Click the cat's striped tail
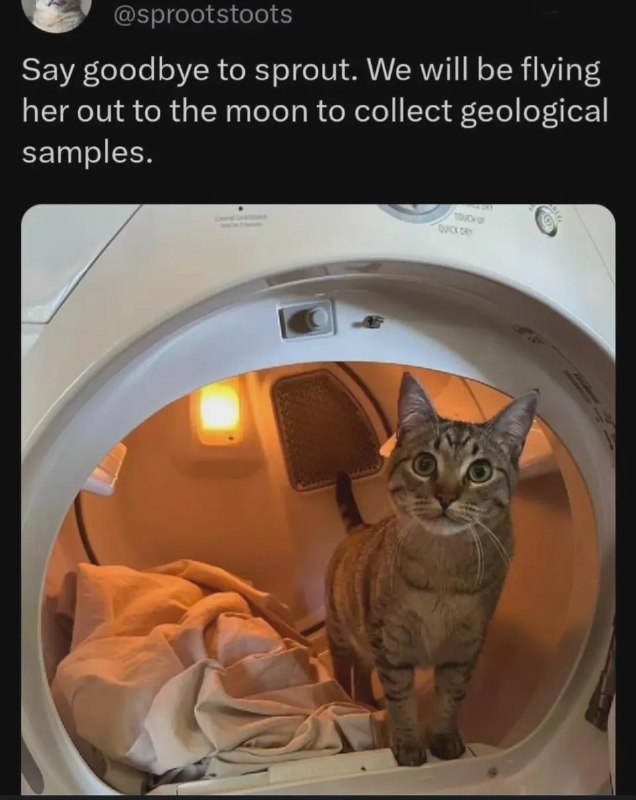The width and height of the screenshot is (636, 800). click(349, 499)
